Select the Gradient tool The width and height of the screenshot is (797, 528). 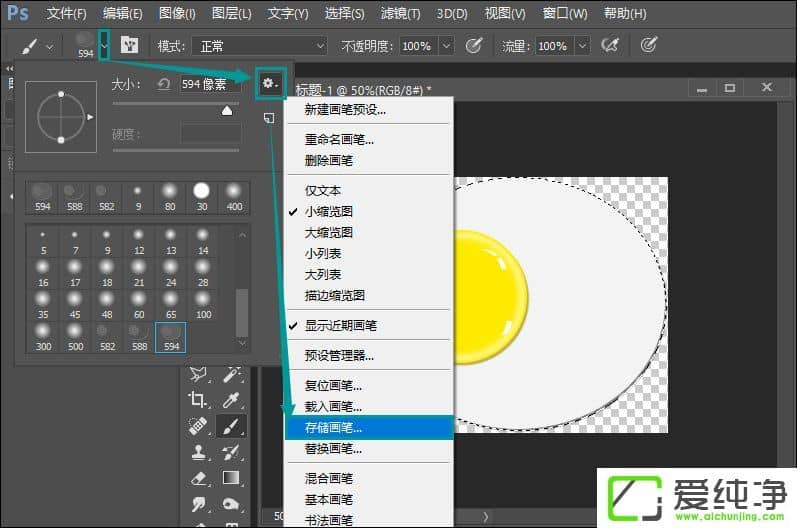tap(231, 479)
